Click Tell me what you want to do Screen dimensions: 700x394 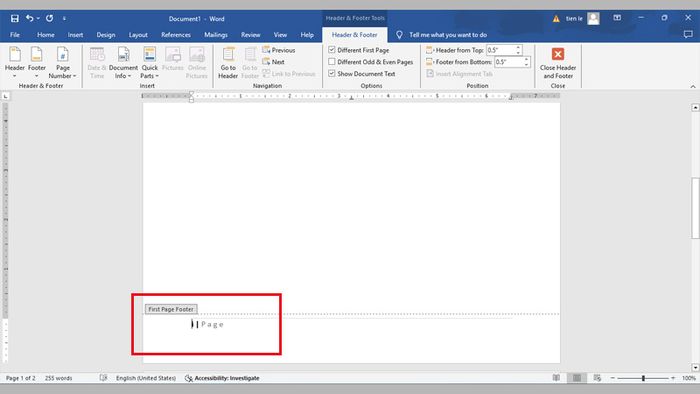[448, 35]
